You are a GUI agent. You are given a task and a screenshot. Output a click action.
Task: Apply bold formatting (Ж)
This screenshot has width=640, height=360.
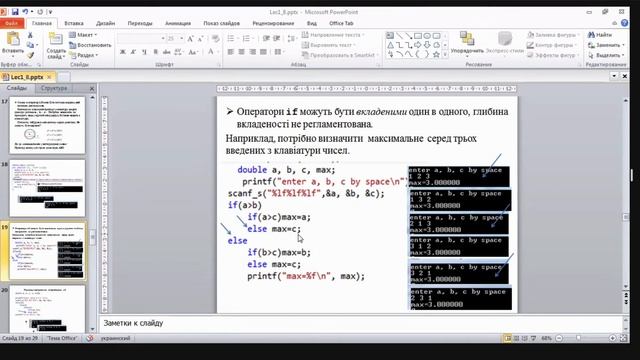click(x=122, y=52)
